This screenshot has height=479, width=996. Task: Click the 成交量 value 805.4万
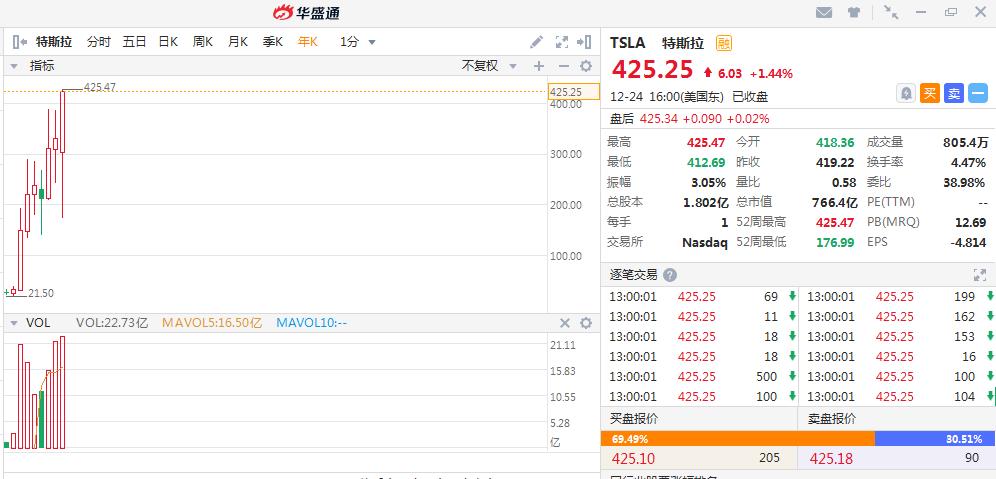(x=966, y=142)
